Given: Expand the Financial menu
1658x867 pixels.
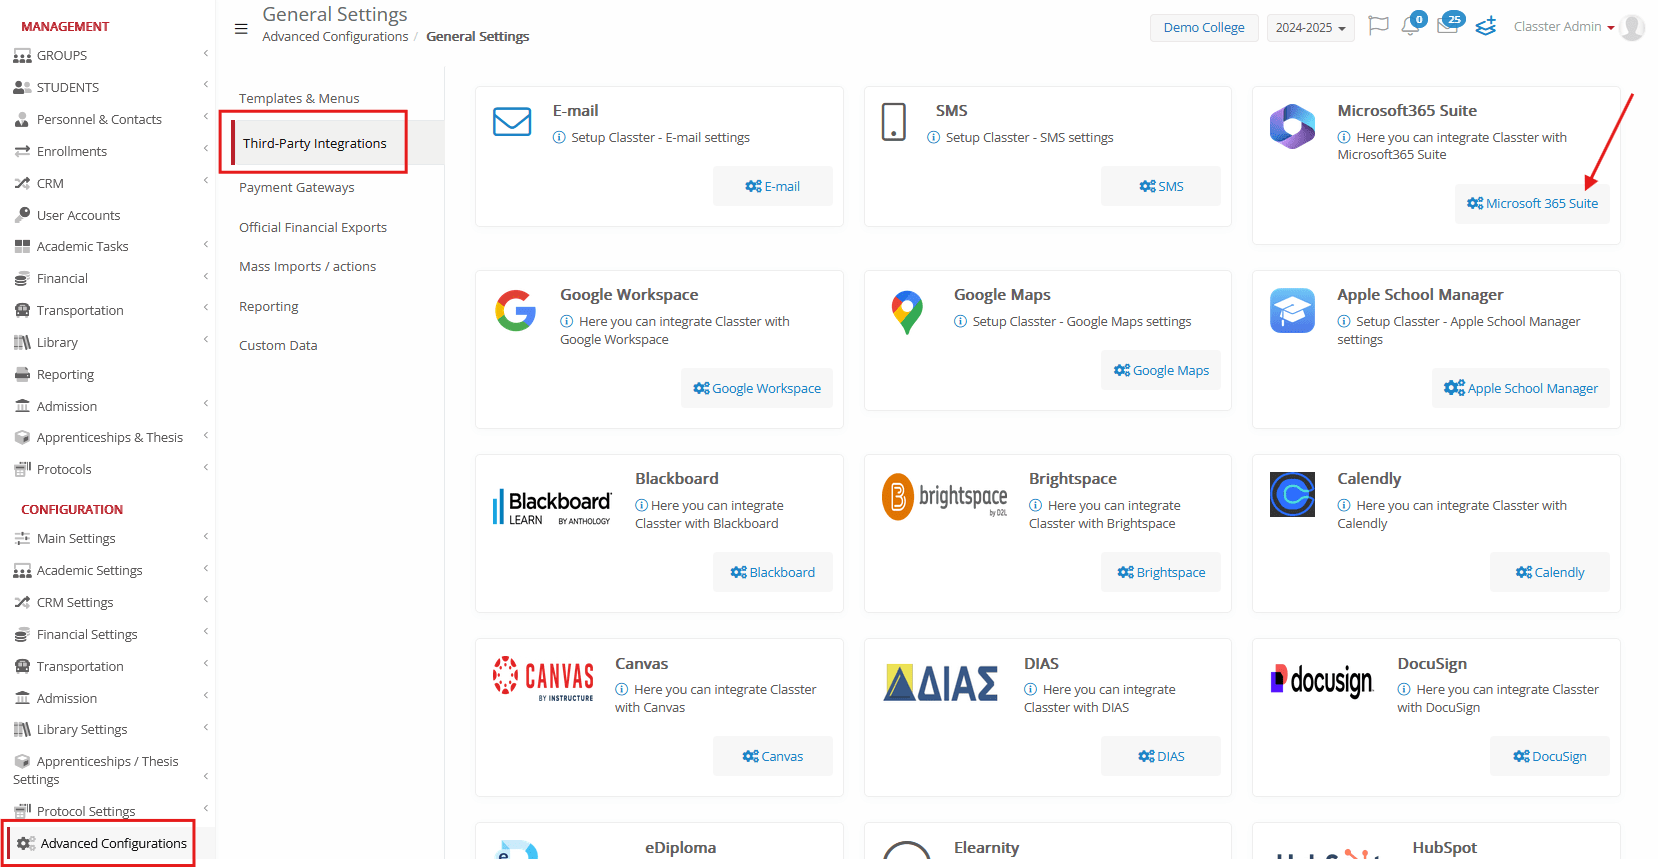Looking at the screenshot, I should 107,278.
